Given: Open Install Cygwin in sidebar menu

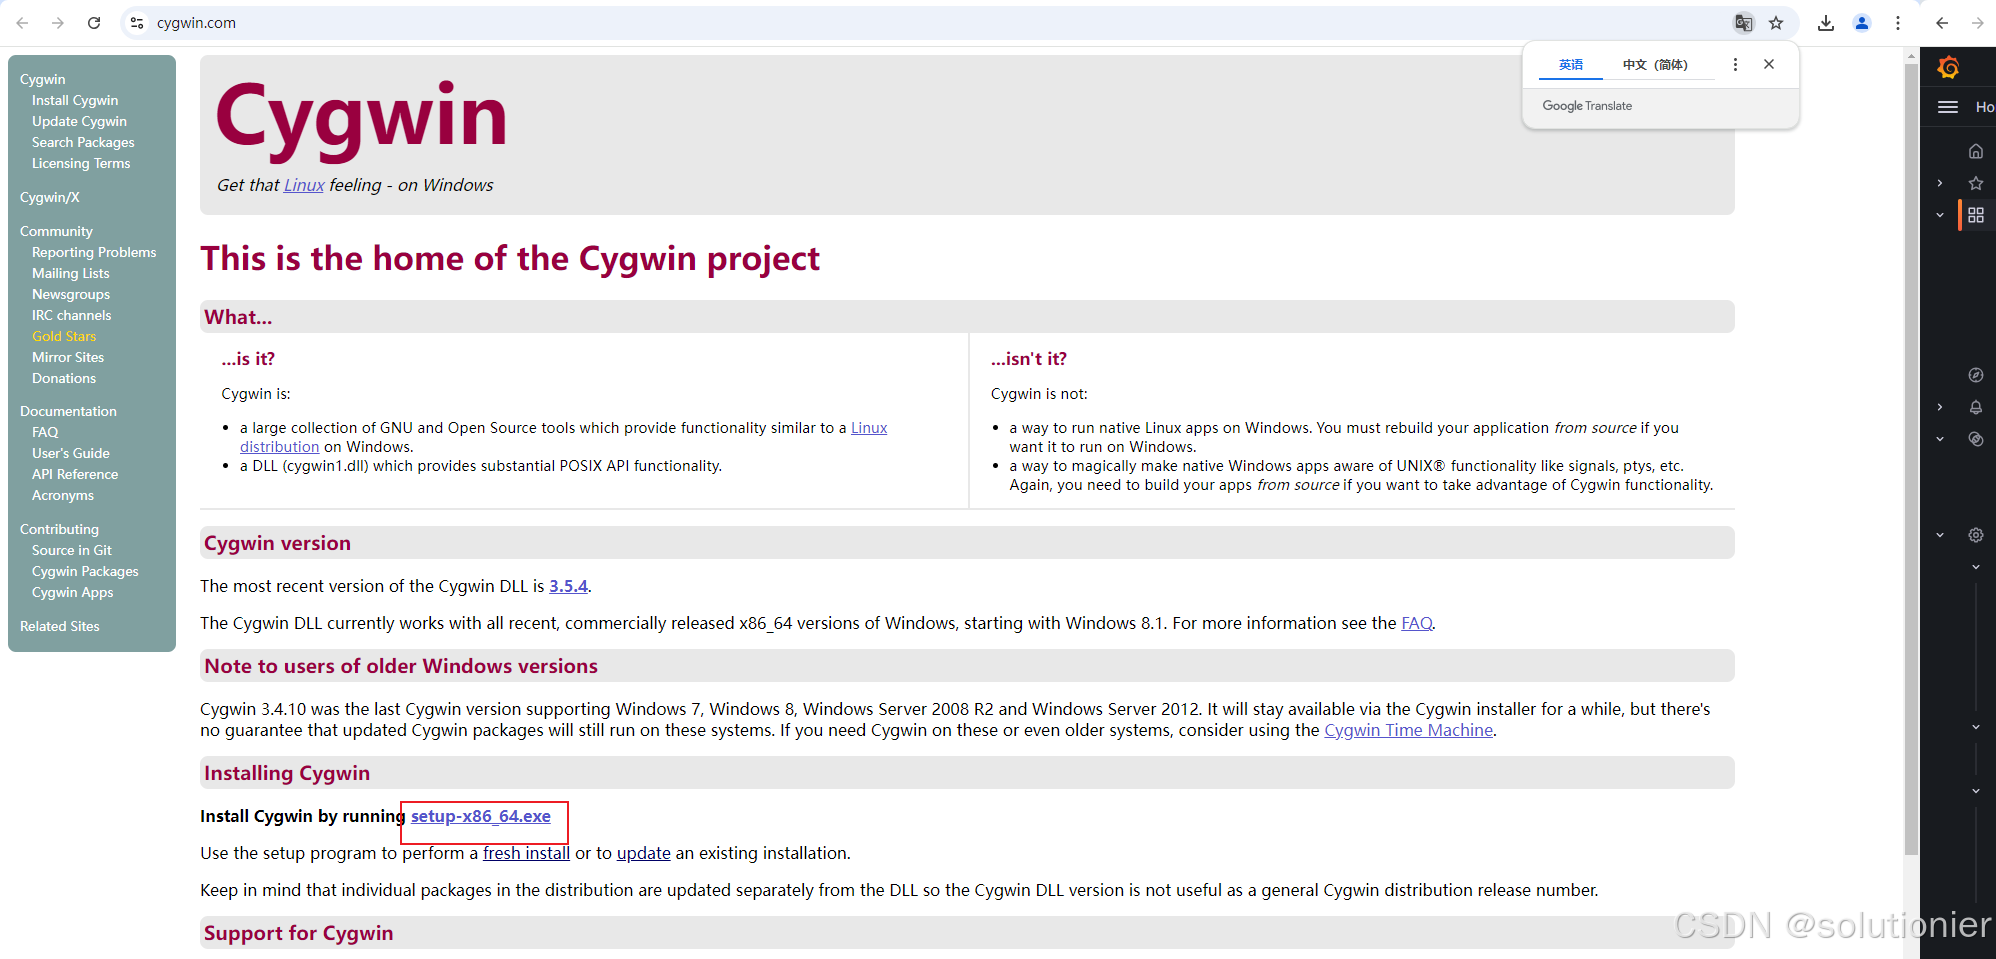Looking at the screenshot, I should (75, 100).
